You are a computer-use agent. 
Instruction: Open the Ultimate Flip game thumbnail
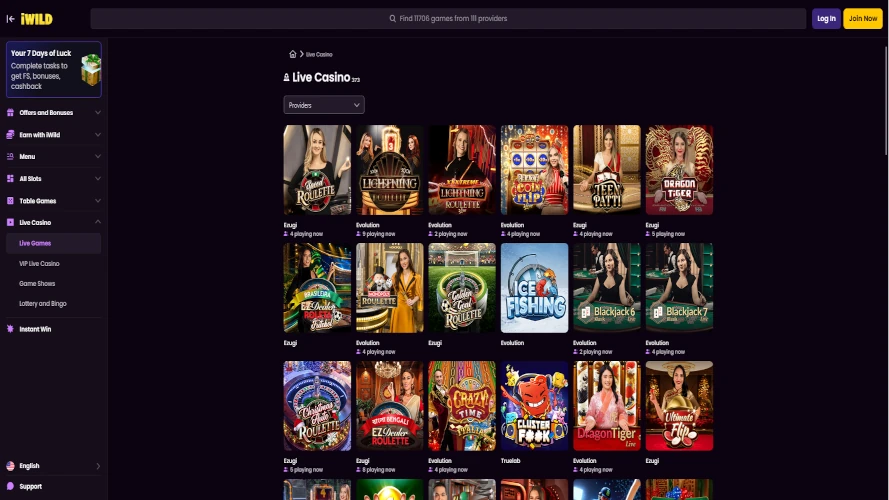[679, 406]
